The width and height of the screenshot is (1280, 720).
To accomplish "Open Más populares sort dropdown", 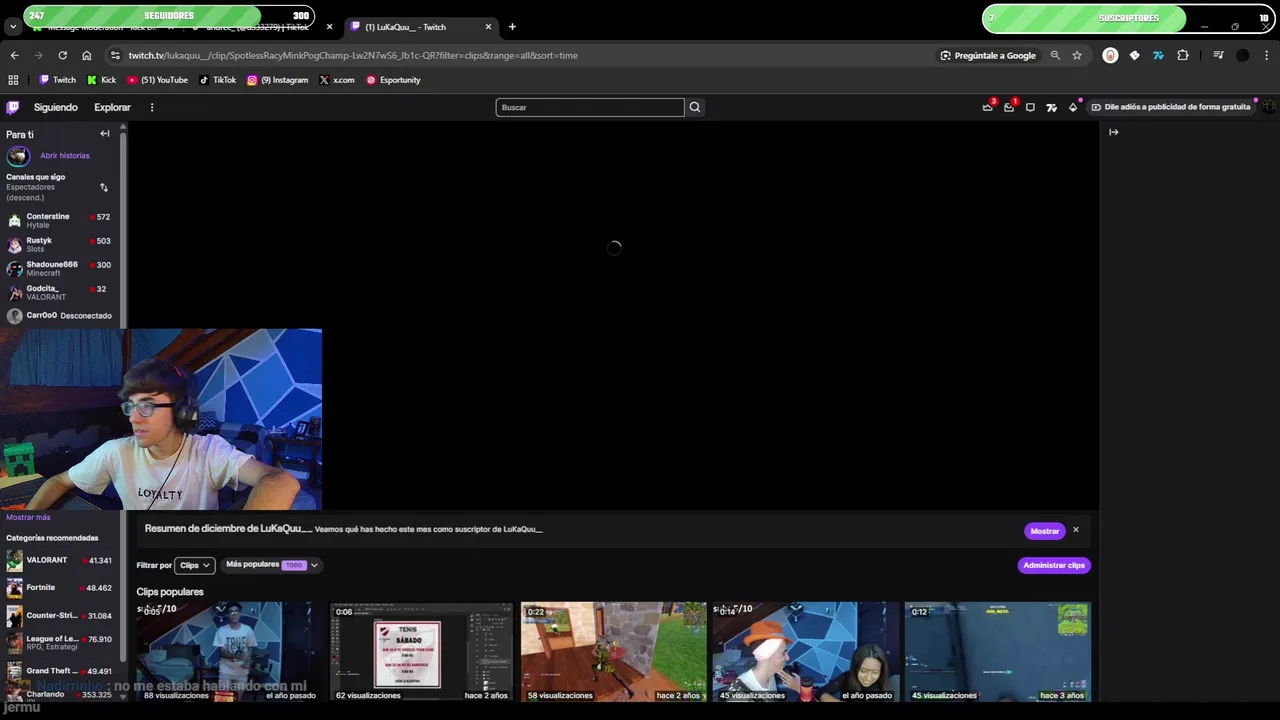I will 271,565.
